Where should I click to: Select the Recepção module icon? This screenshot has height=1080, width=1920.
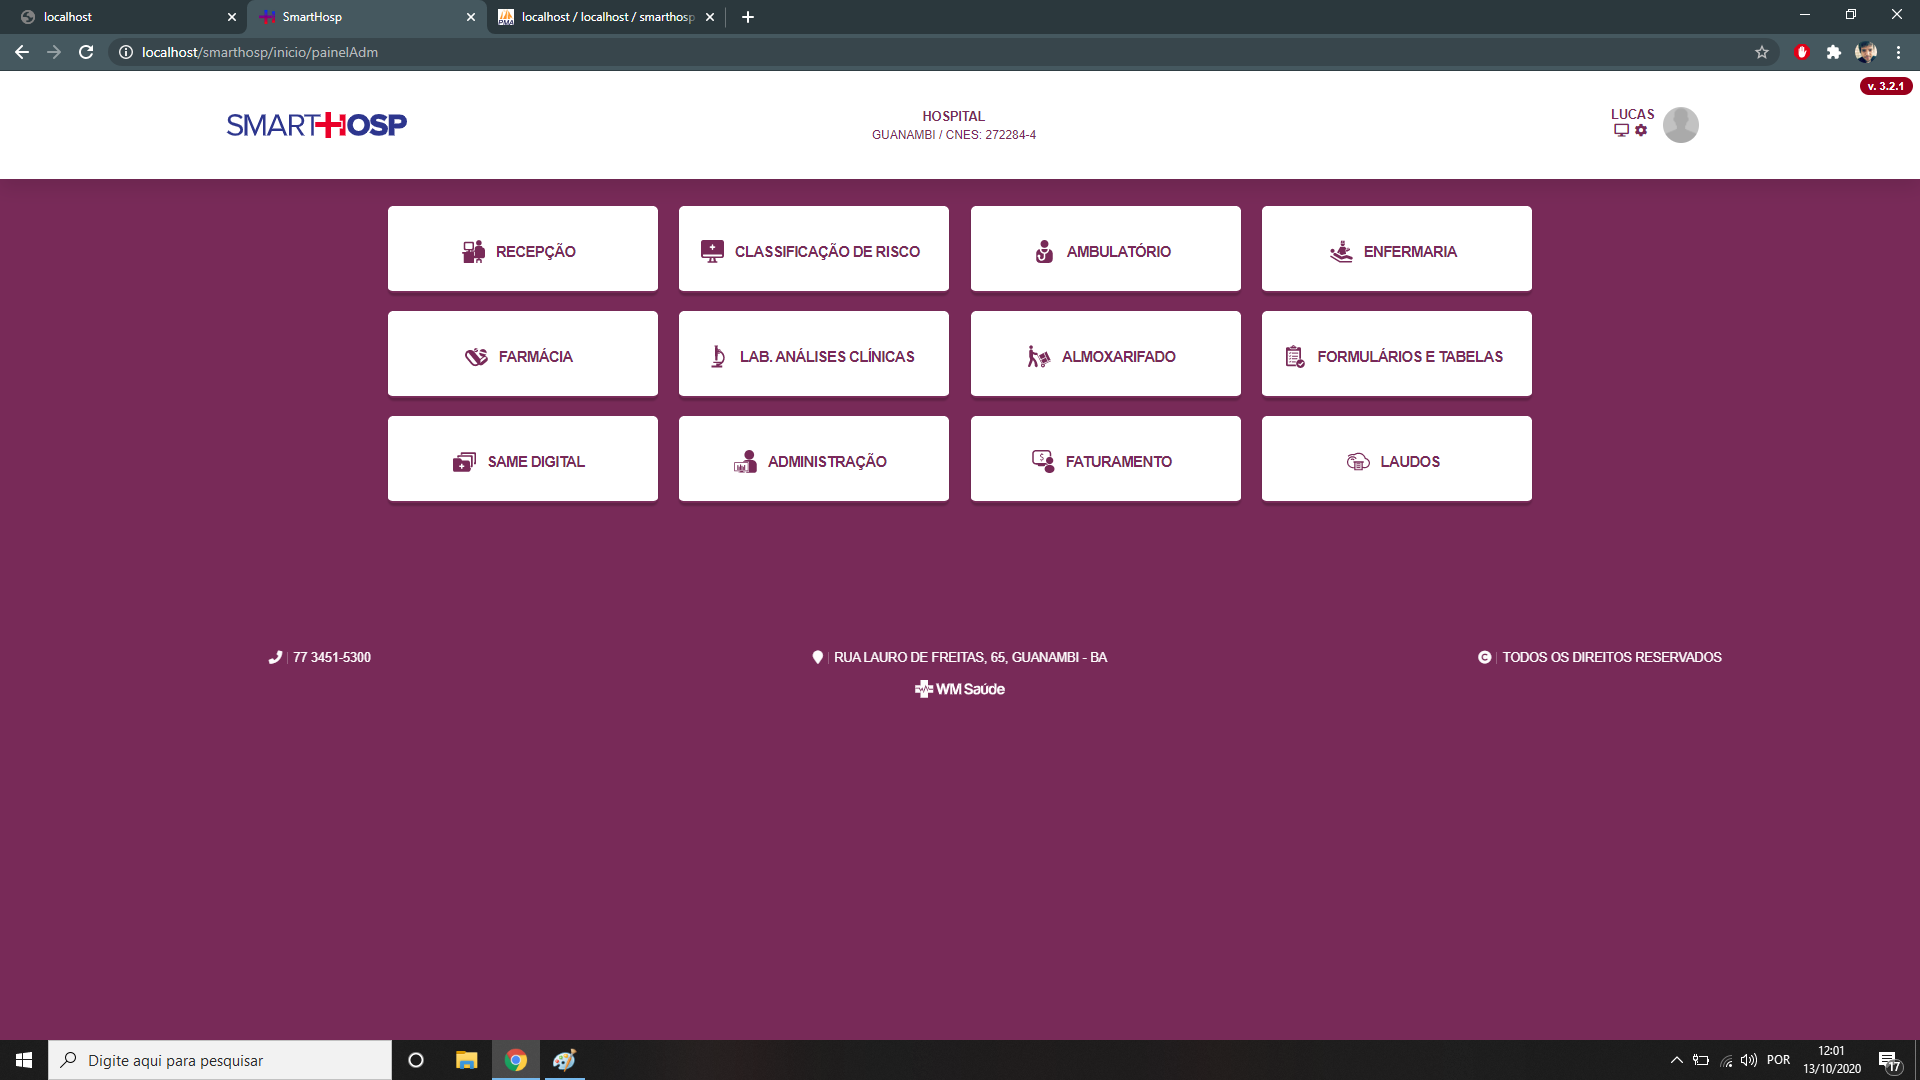[x=472, y=251]
